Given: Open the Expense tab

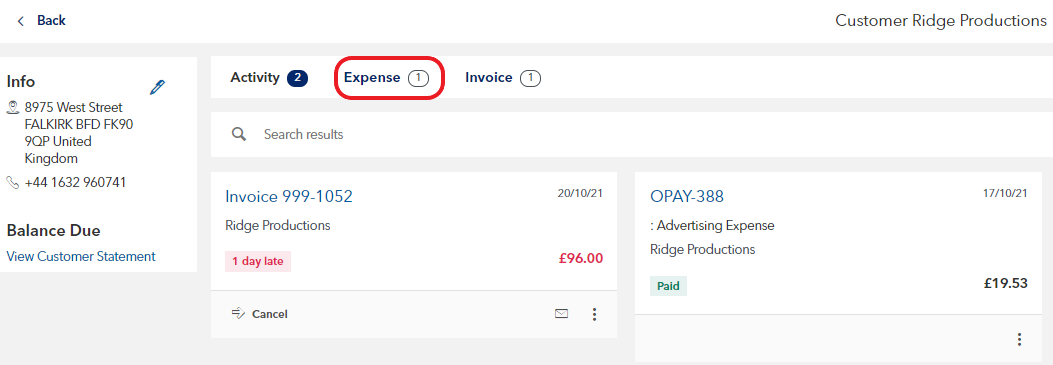Looking at the screenshot, I should pos(386,78).
